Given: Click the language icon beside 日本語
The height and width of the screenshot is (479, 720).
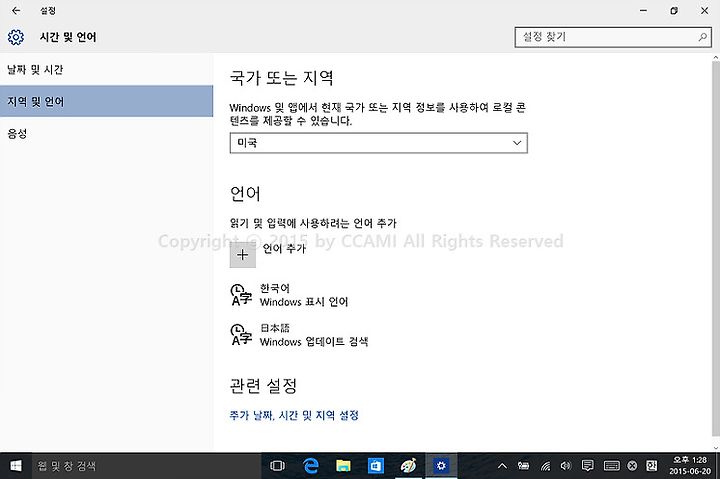Looking at the screenshot, I should [x=241, y=334].
